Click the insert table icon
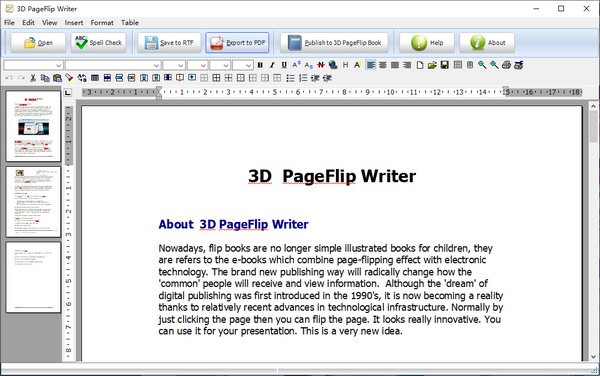The width and height of the screenshot is (600, 376). [x=95, y=78]
